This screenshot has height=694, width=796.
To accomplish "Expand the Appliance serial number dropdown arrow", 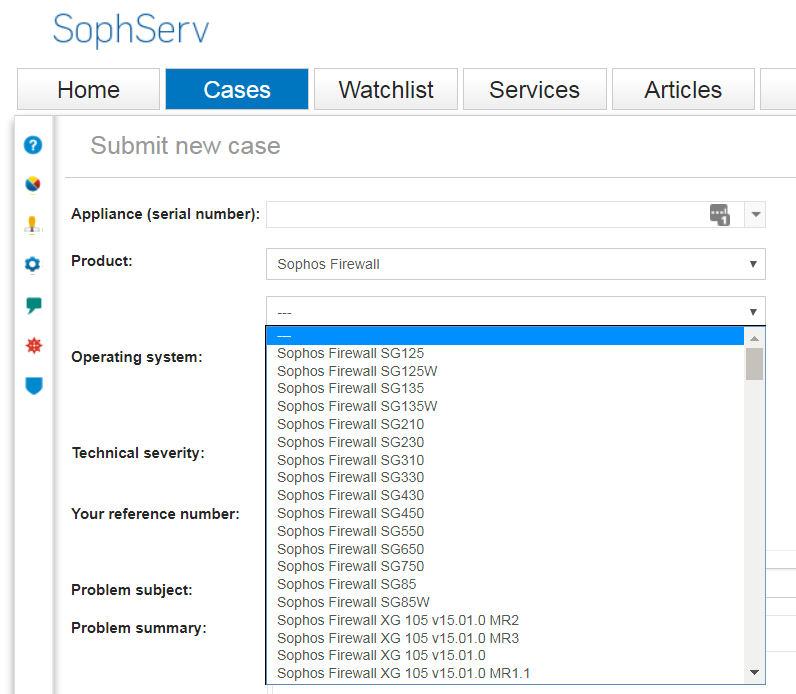I will (755, 214).
